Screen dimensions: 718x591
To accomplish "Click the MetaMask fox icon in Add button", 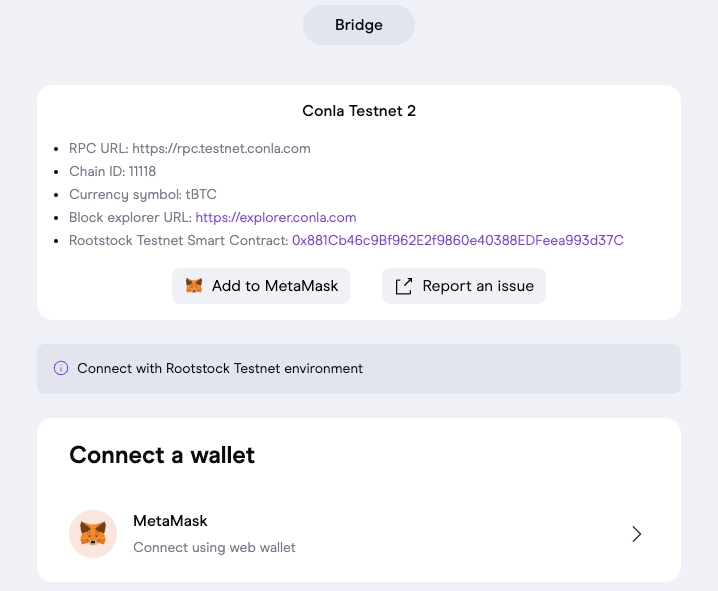I will point(194,286).
